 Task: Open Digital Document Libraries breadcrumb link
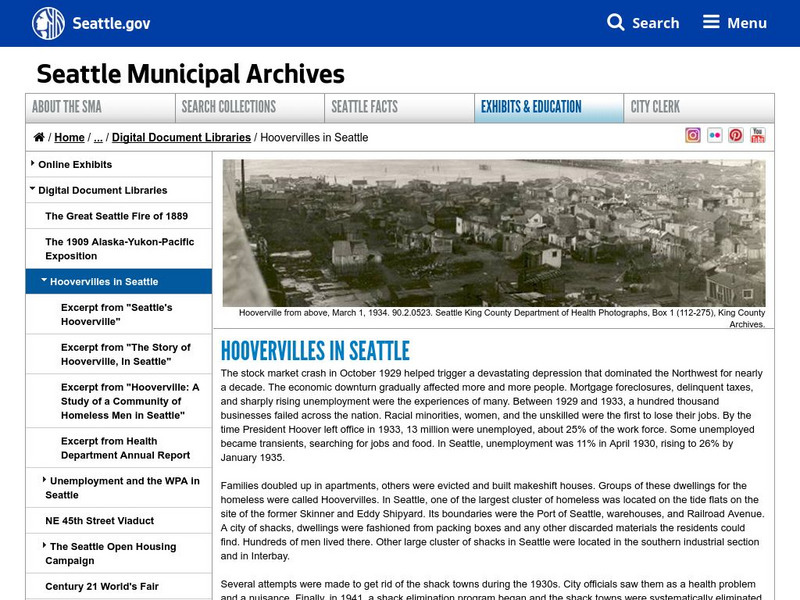[x=181, y=137]
